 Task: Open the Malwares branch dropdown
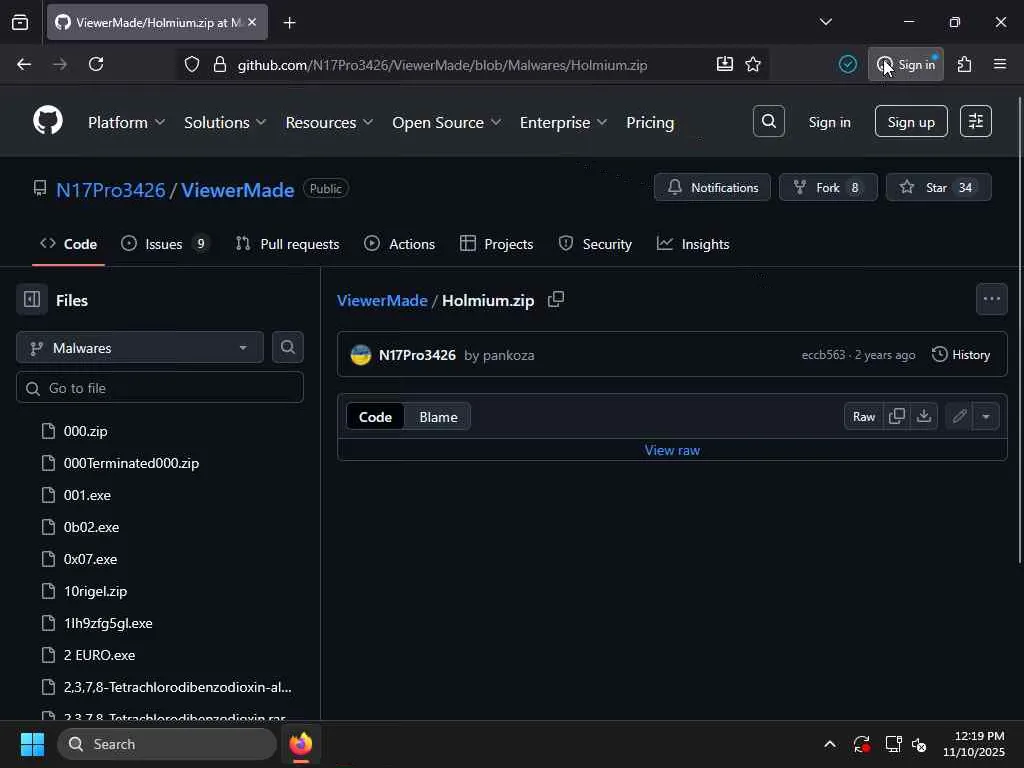click(x=140, y=347)
